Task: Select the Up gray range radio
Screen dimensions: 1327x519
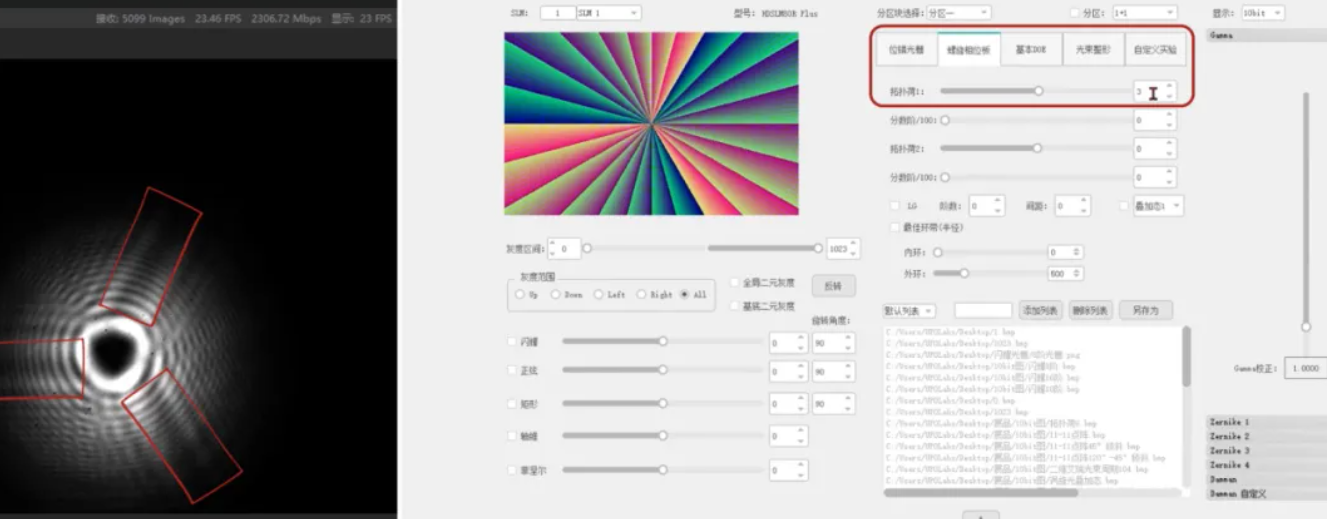Action: click(x=519, y=295)
